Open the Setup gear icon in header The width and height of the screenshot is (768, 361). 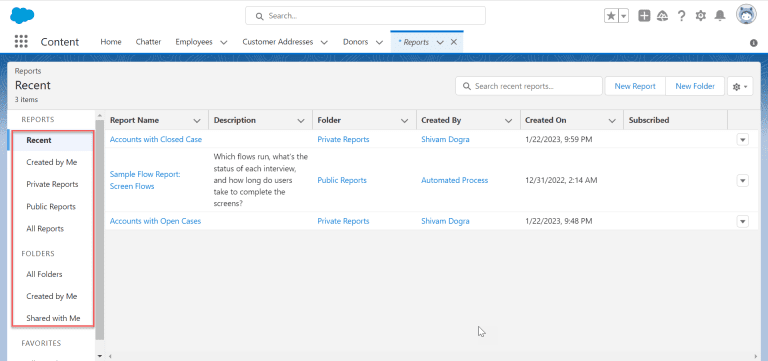click(x=701, y=16)
